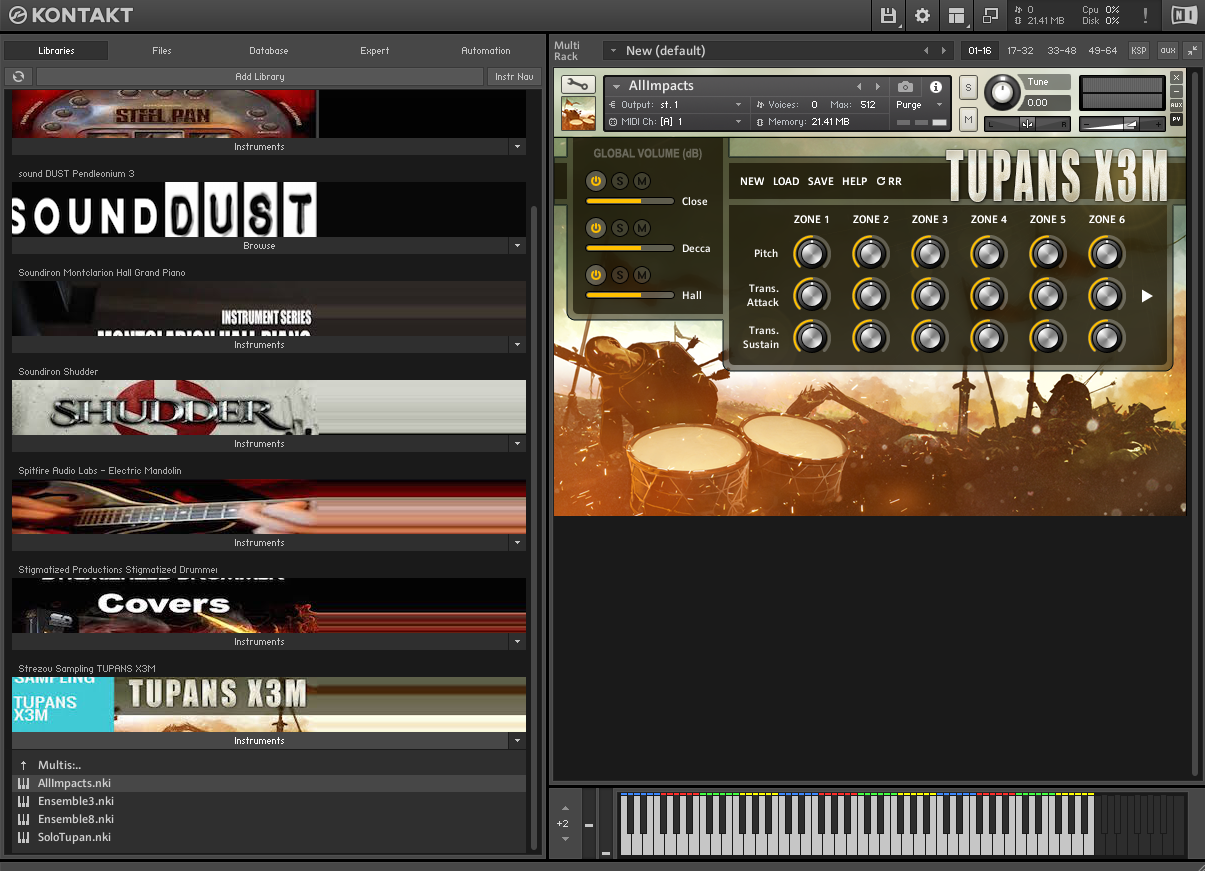Open the snapshot camera view

pyautogui.click(x=905, y=87)
